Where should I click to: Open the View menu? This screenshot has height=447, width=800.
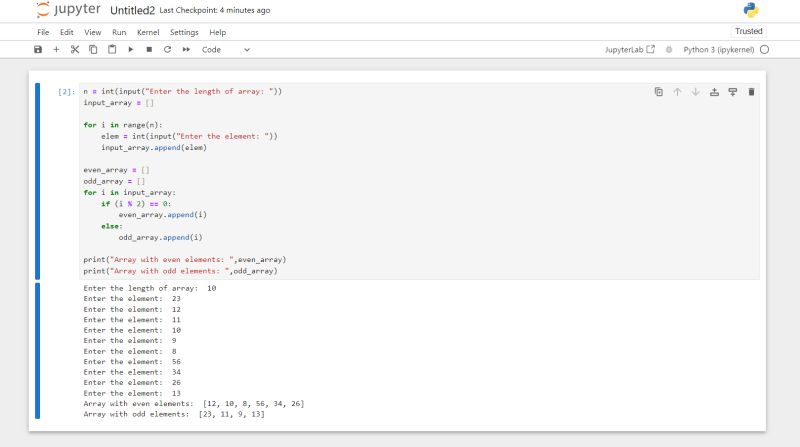pos(92,32)
